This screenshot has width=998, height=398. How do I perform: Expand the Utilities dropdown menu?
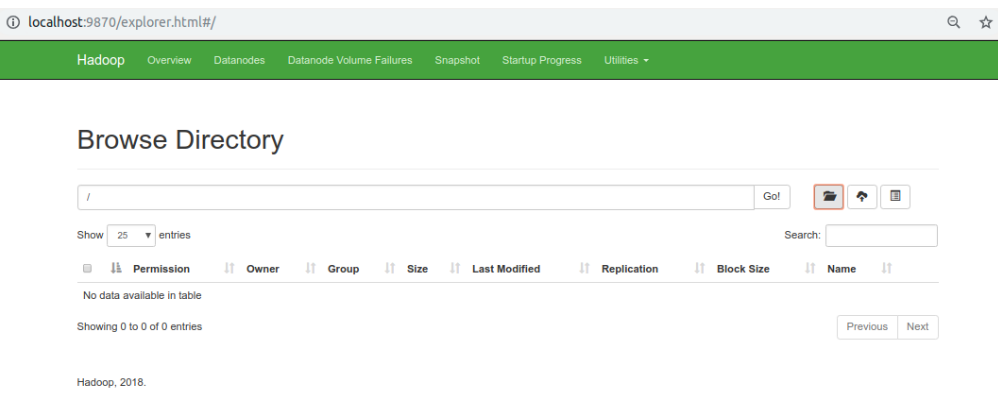[626, 60]
